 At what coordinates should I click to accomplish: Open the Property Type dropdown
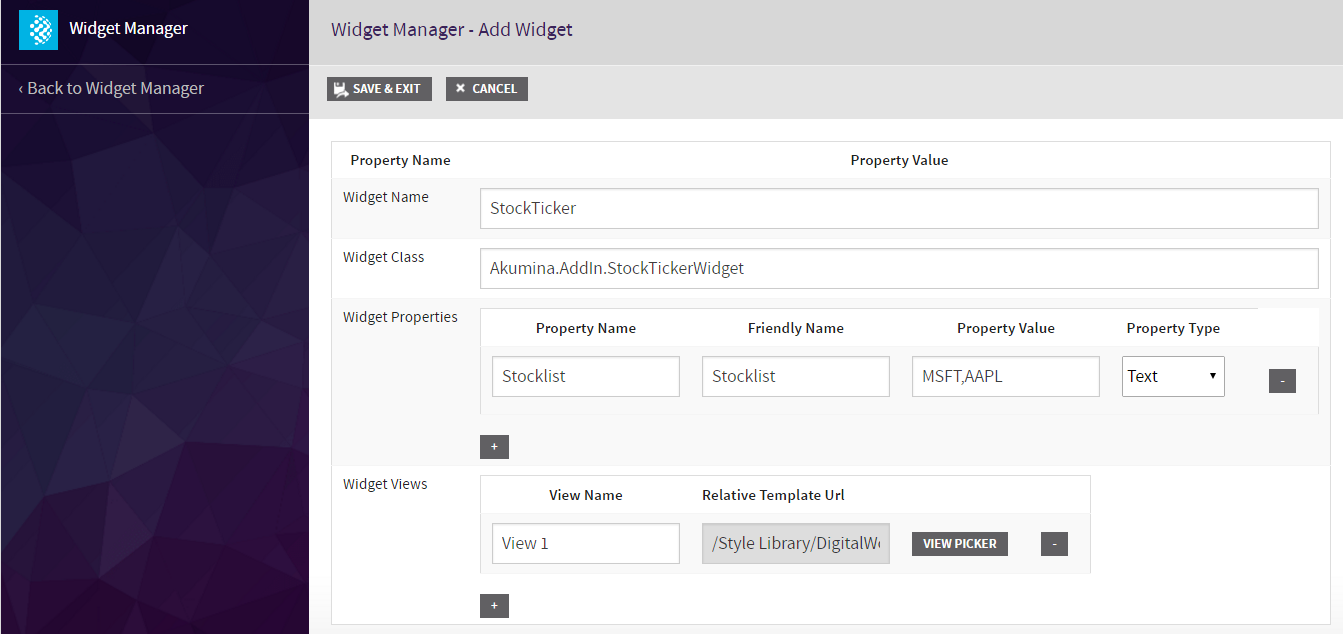pos(1173,377)
